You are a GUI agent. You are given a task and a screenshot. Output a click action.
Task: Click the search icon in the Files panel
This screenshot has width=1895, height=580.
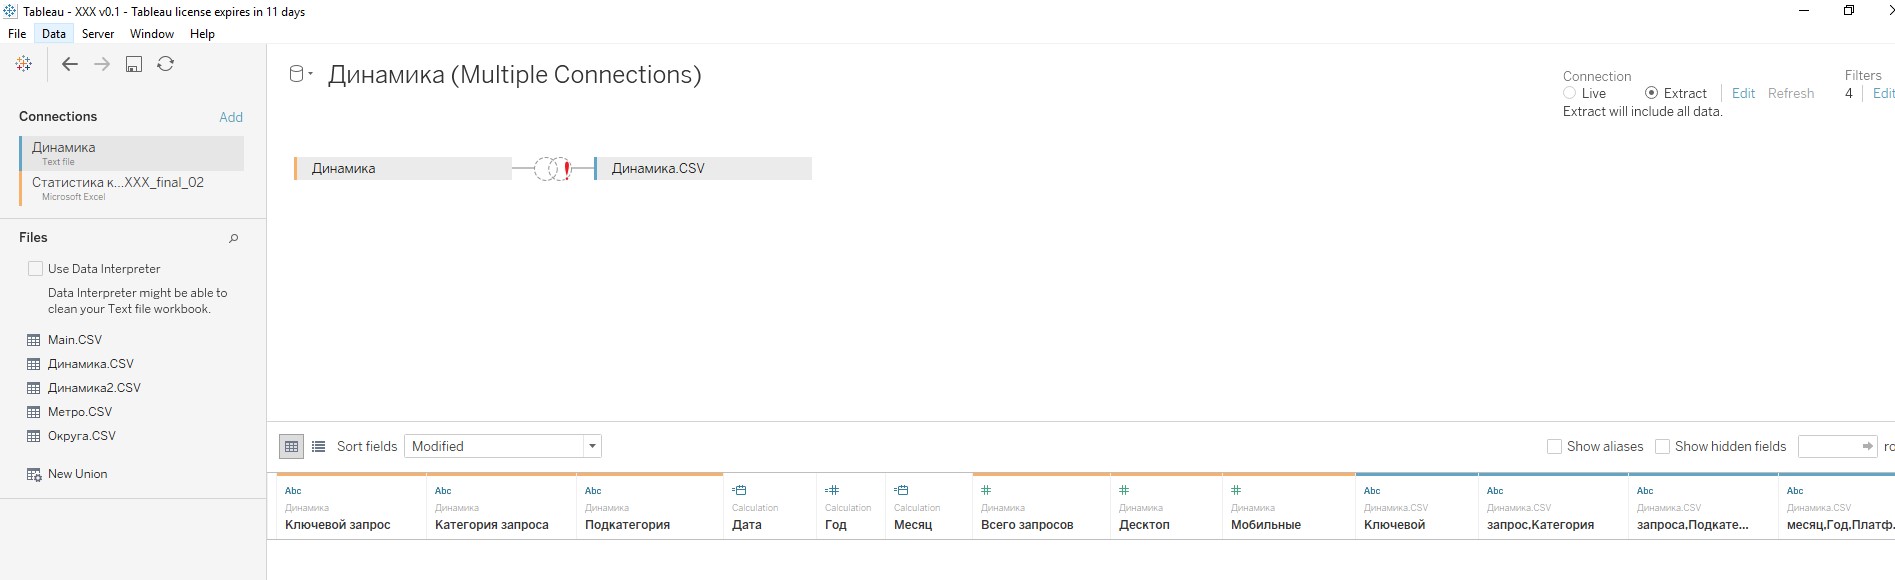pos(233,238)
